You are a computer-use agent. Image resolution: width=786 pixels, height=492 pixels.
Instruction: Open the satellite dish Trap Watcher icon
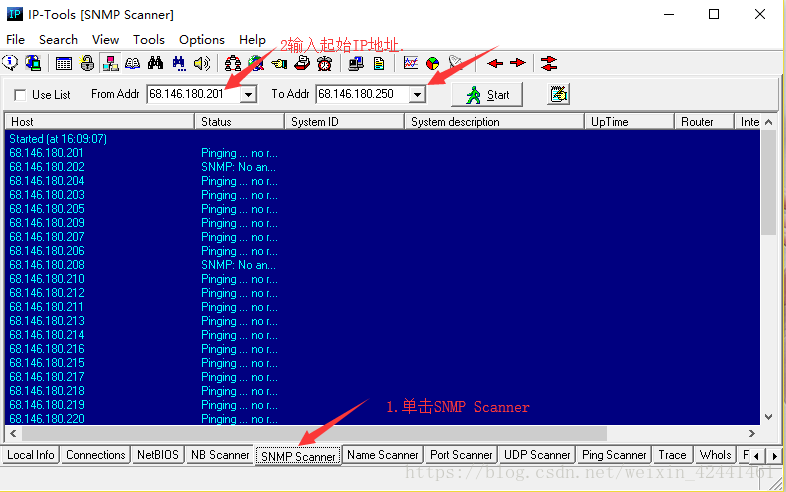click(455, 63)
